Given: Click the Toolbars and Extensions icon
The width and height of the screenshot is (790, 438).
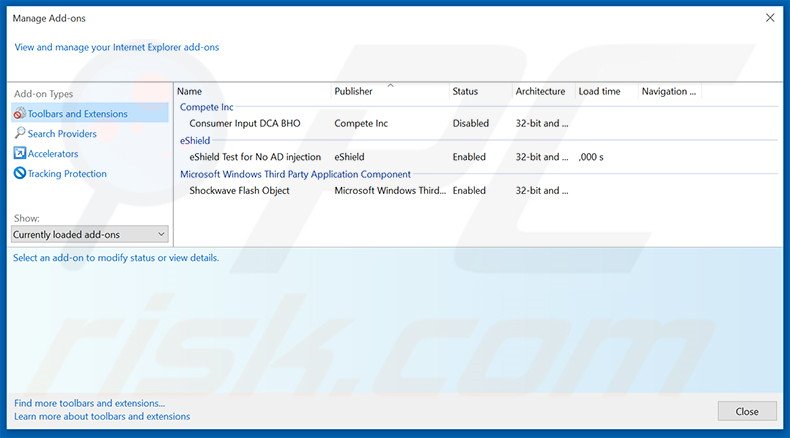Looking at the screenshot, I should pyautogui.click(x=20, y=113).
